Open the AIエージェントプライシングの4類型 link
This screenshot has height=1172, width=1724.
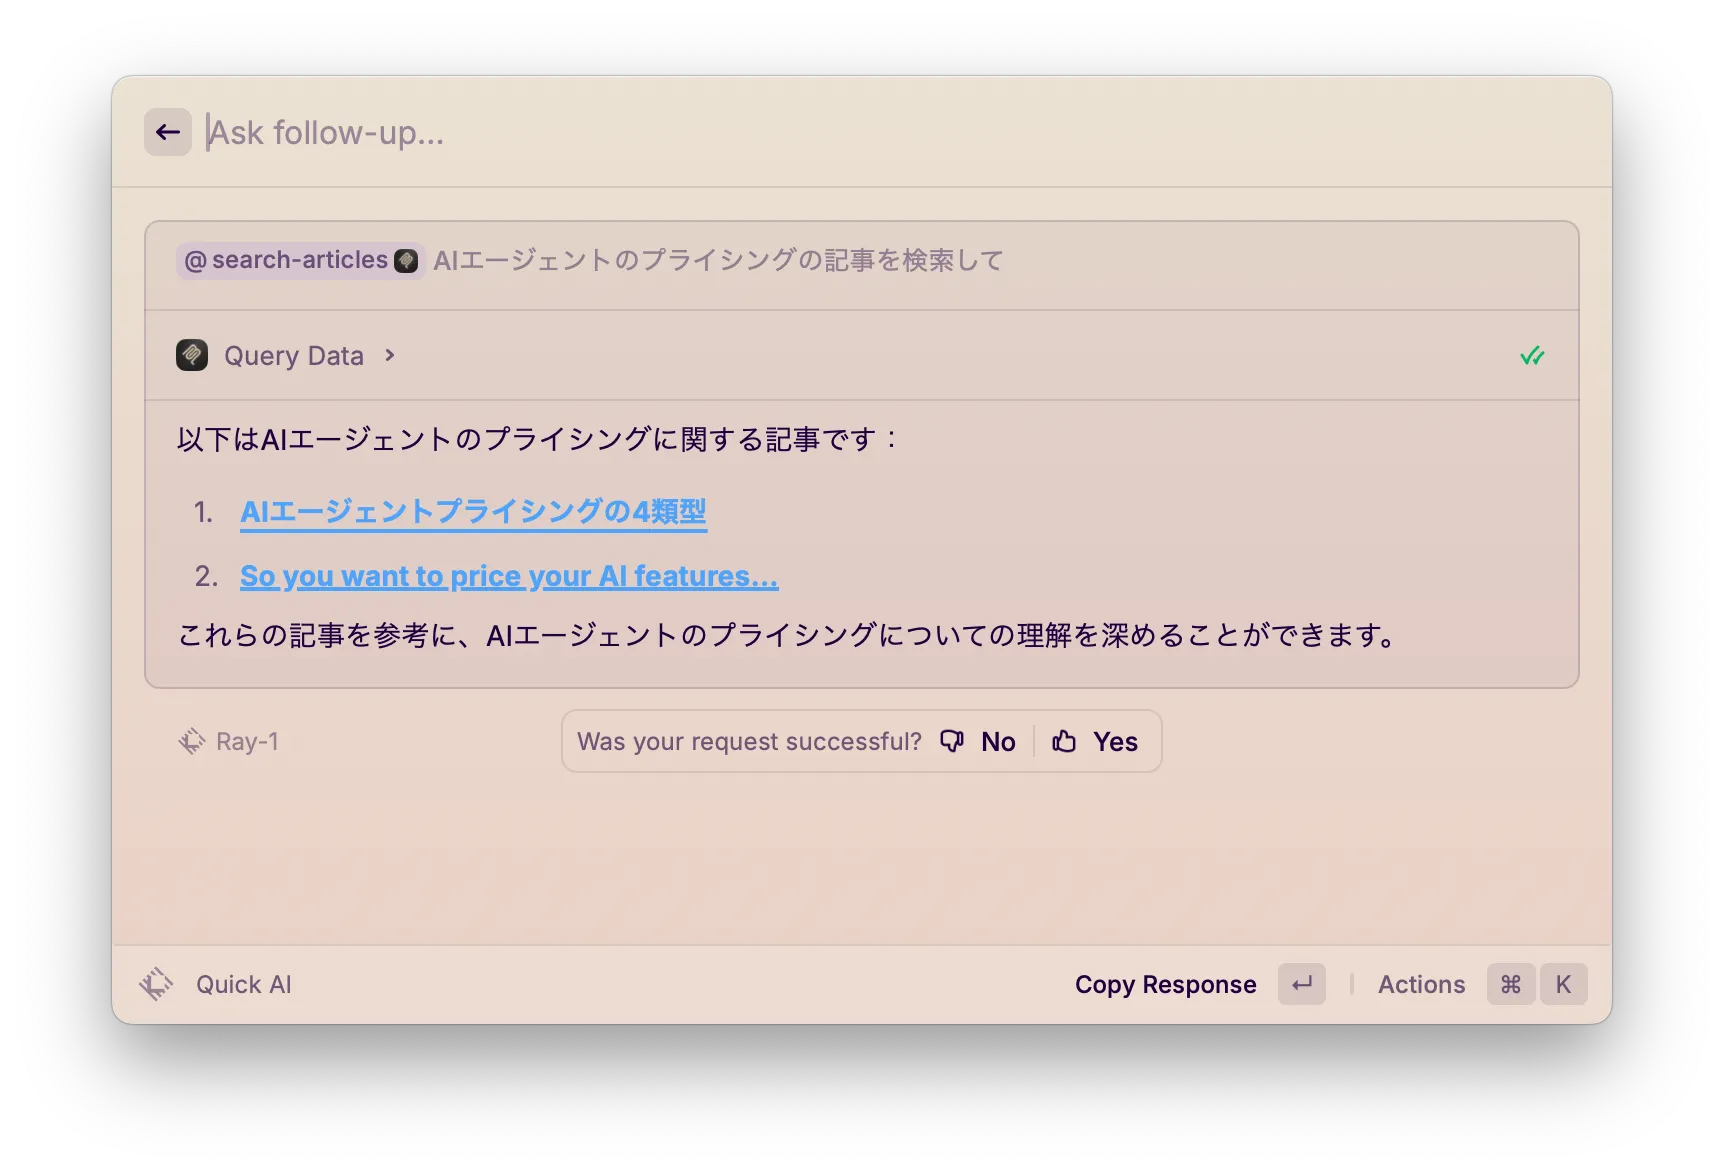[x=473, y=512]
